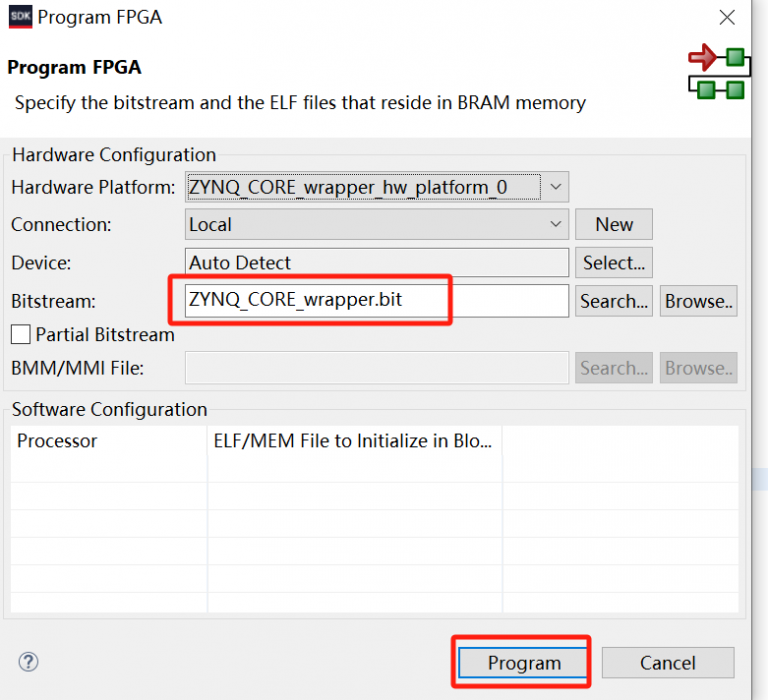This screenshot has width=768, height=700.
Task: Click the SDK logo in title bar
Action: (19, 17)
